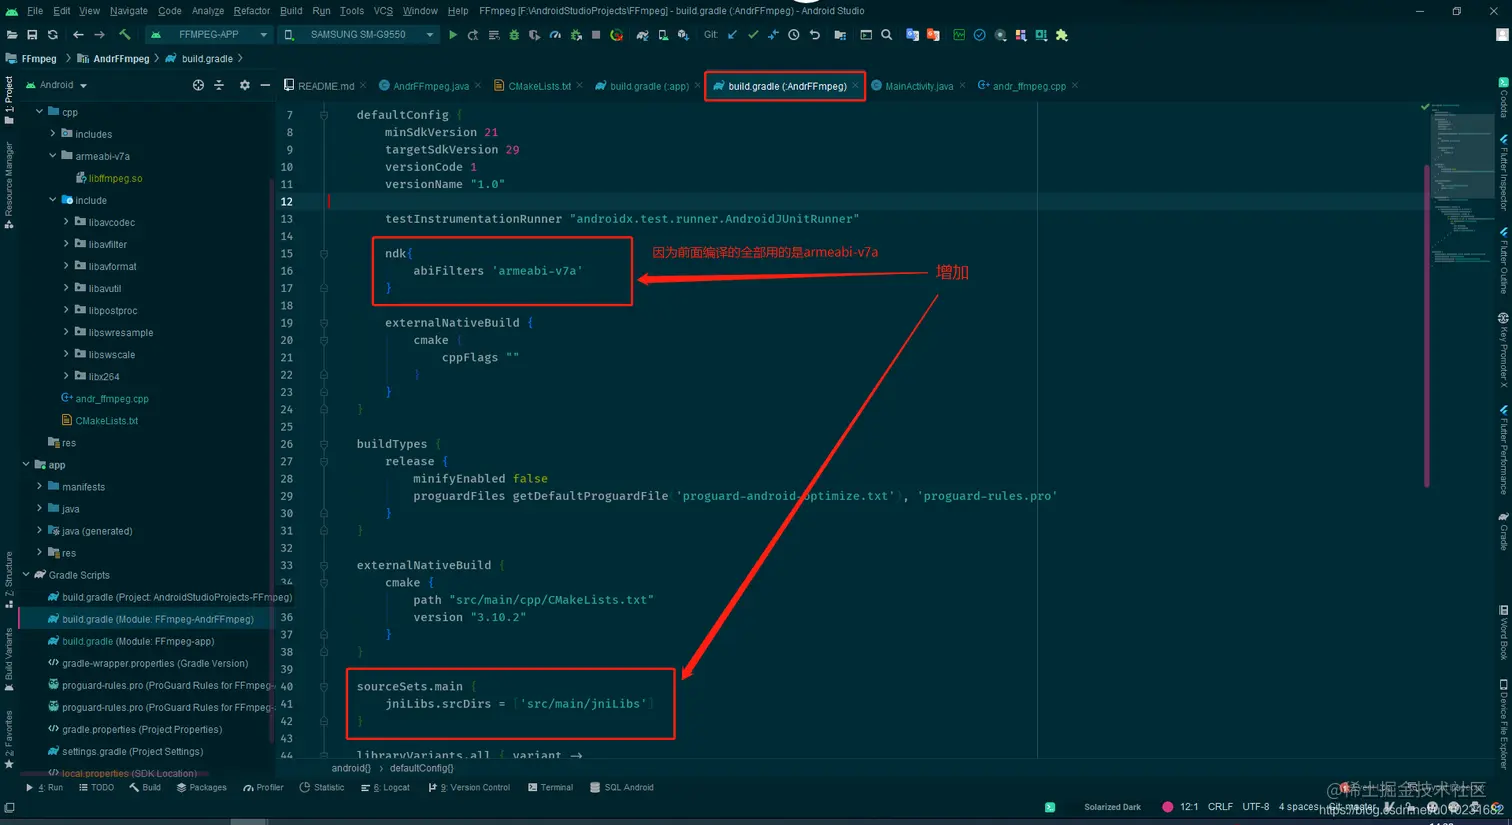The image size is (1512, 825).
Task: Open the FFMPEG-APP run configuration dropdown
Action: pyautogui.click(x=209, y=35)
